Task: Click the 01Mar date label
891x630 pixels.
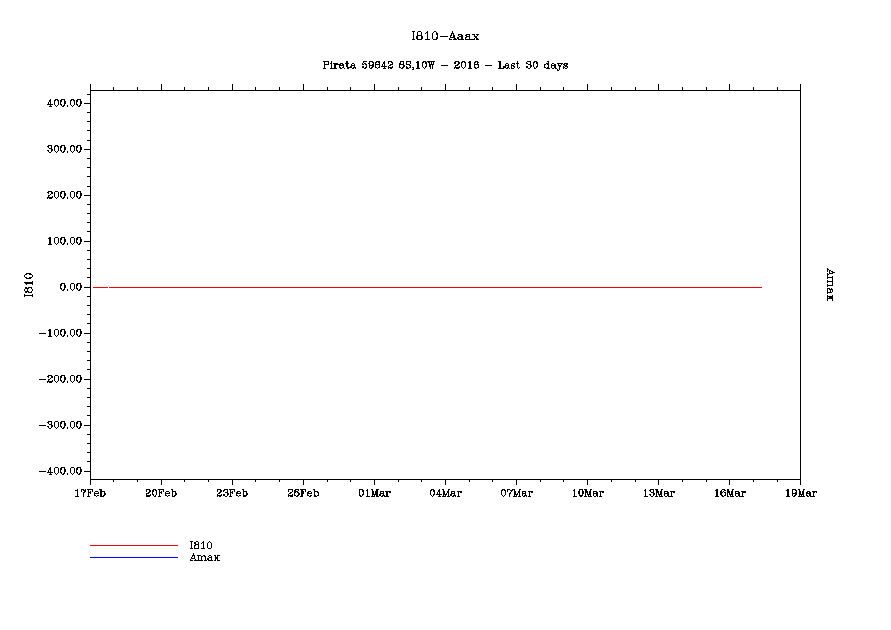Action: click(x=374, y=493)
